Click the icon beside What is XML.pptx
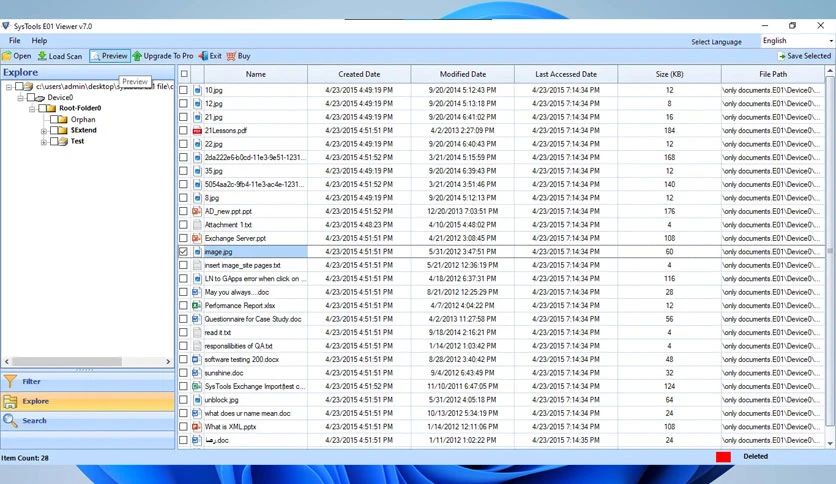Viewport: 836px width, 484px height. coord(197,426)
